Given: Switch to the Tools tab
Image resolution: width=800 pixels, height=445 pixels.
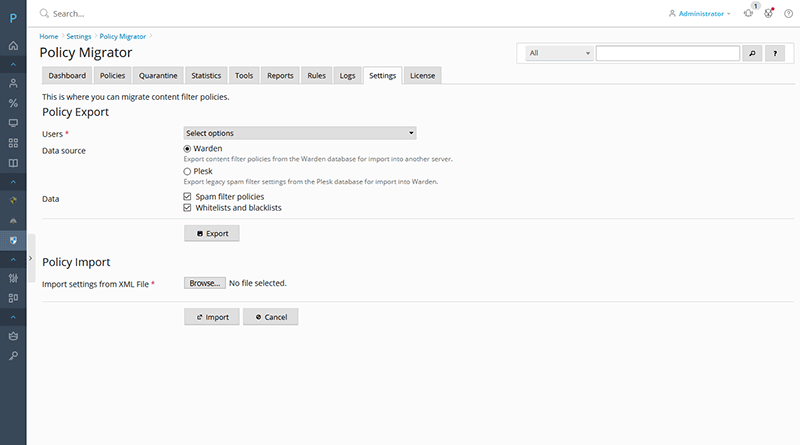Looking at the screenshot, I should click(244, 76).
